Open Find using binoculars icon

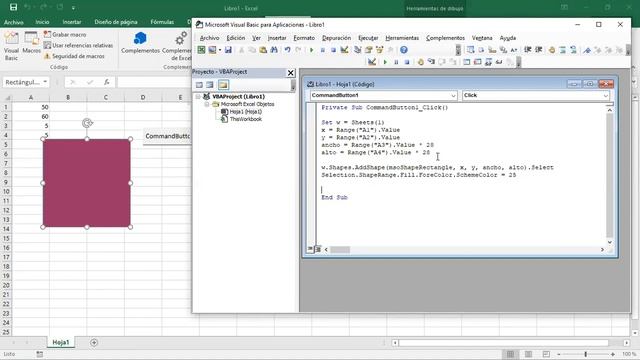(274, 50)
